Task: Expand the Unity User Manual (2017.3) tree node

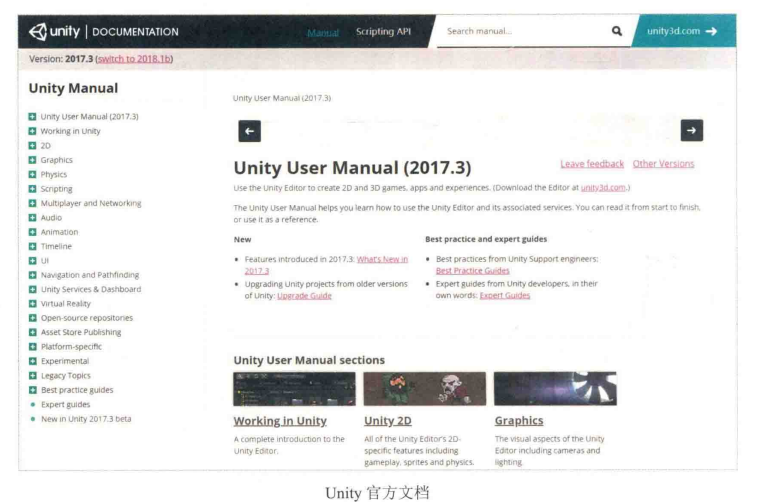Action: (32, 116)
